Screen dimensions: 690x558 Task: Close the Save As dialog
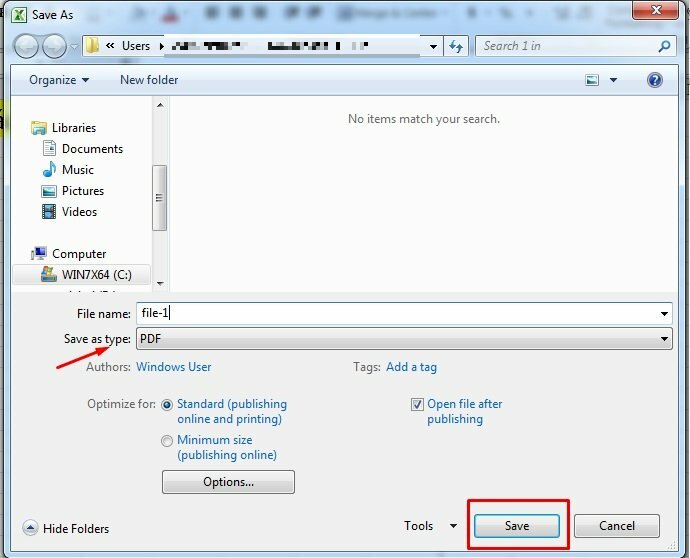click(655, 11)
